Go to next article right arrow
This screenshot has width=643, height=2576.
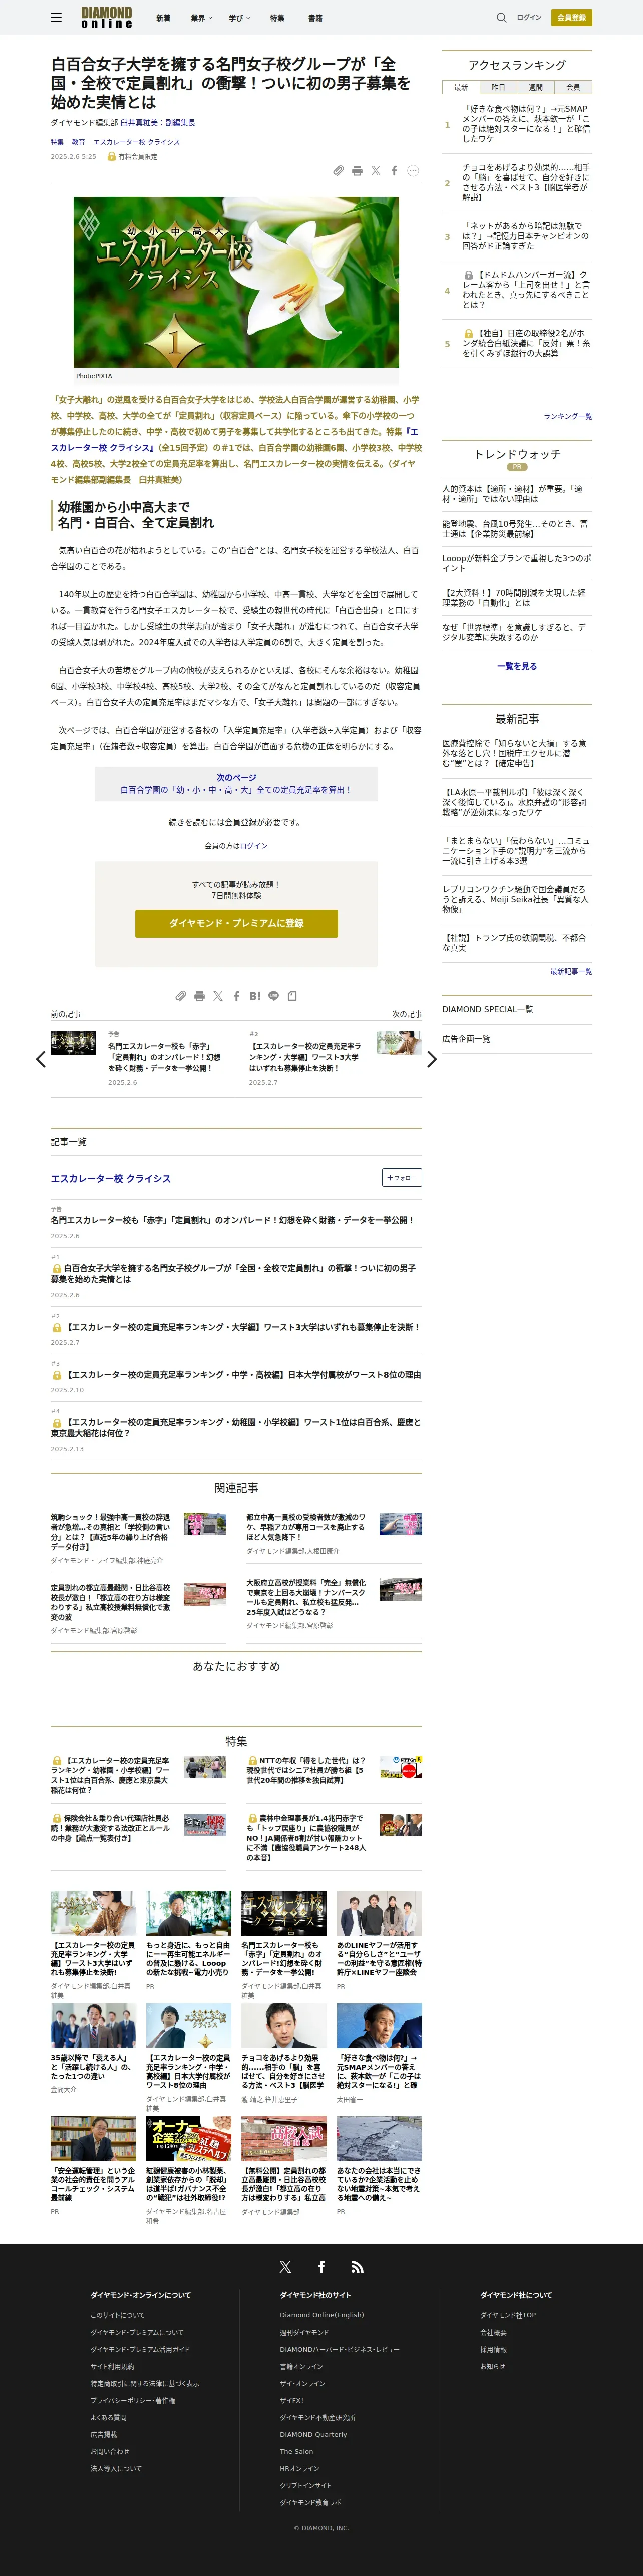coord(432,1059)
